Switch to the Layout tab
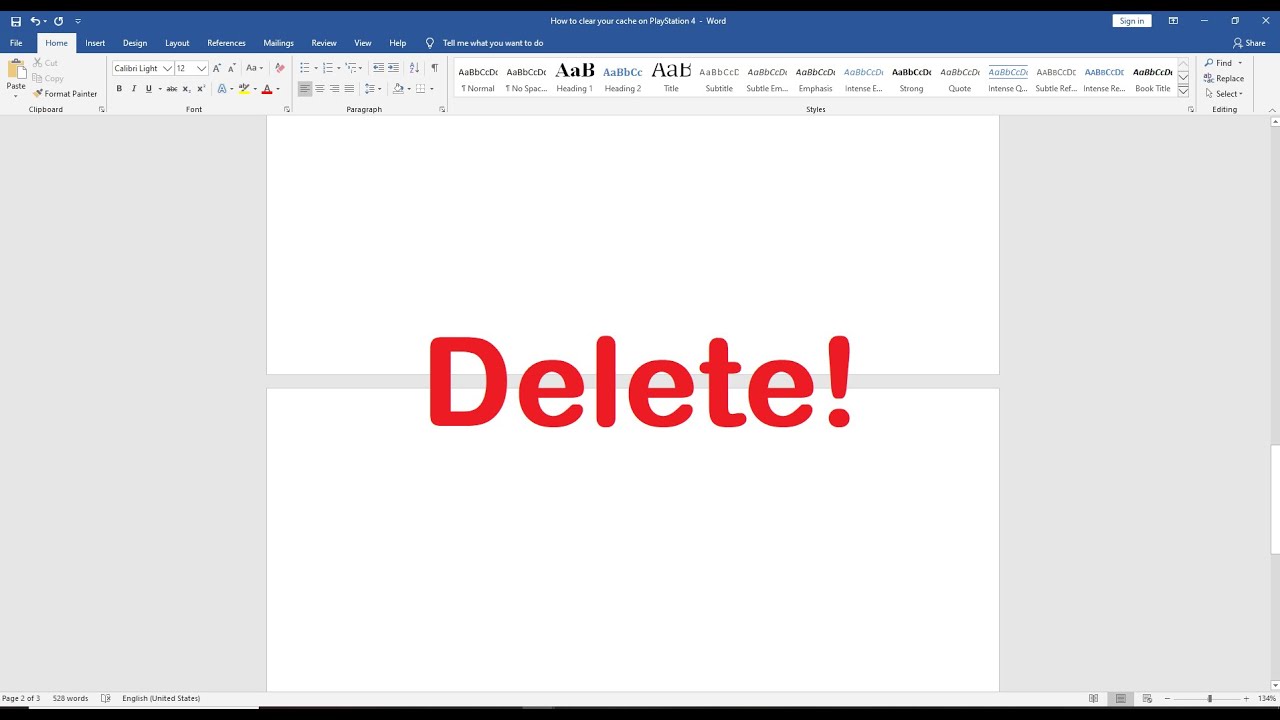 177,43
